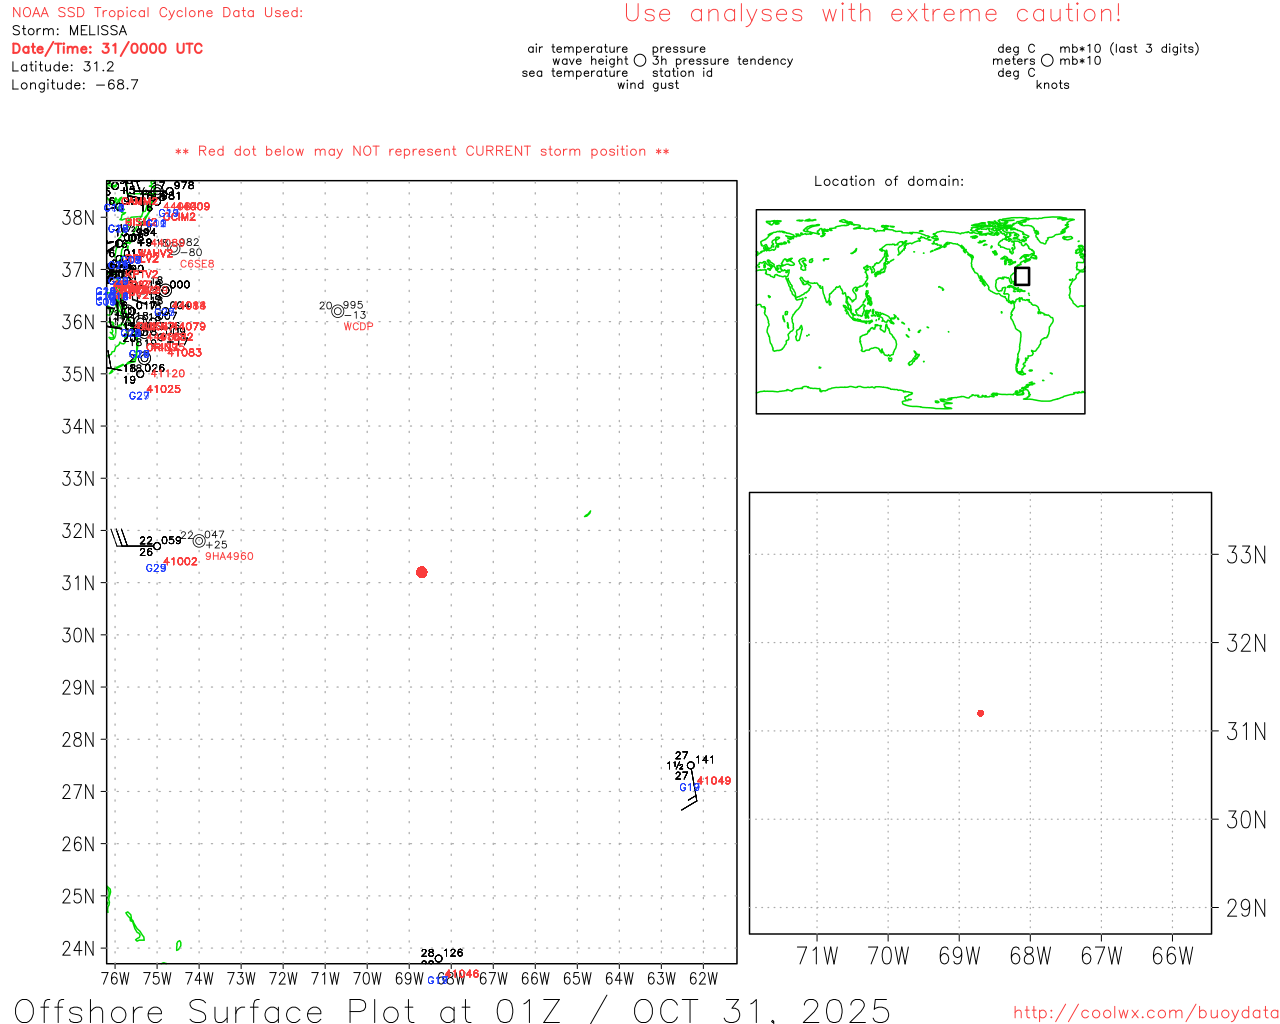1280x1024 pixels.
Task: Click 'knots' in the units legend
Action: pos(1053,85)
